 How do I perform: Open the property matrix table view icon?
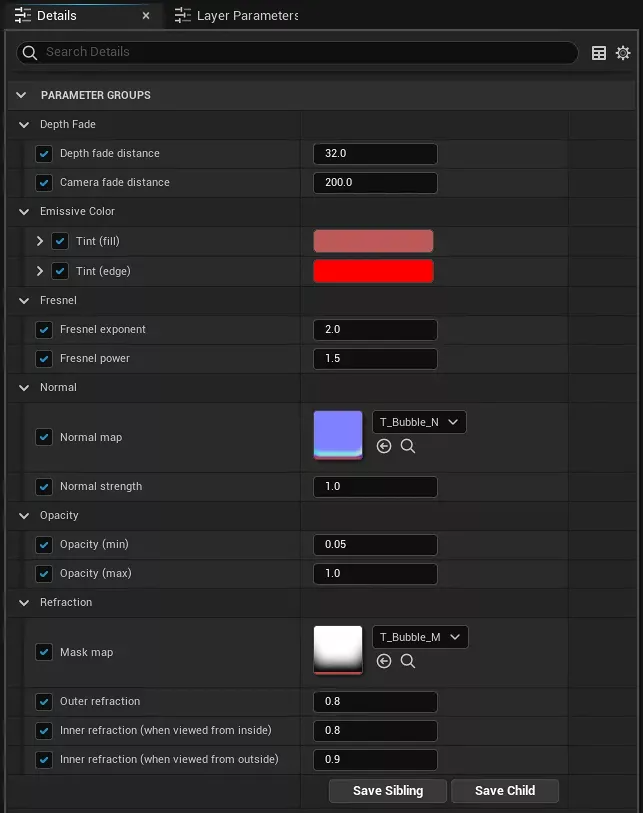click(x=599, y=53)
